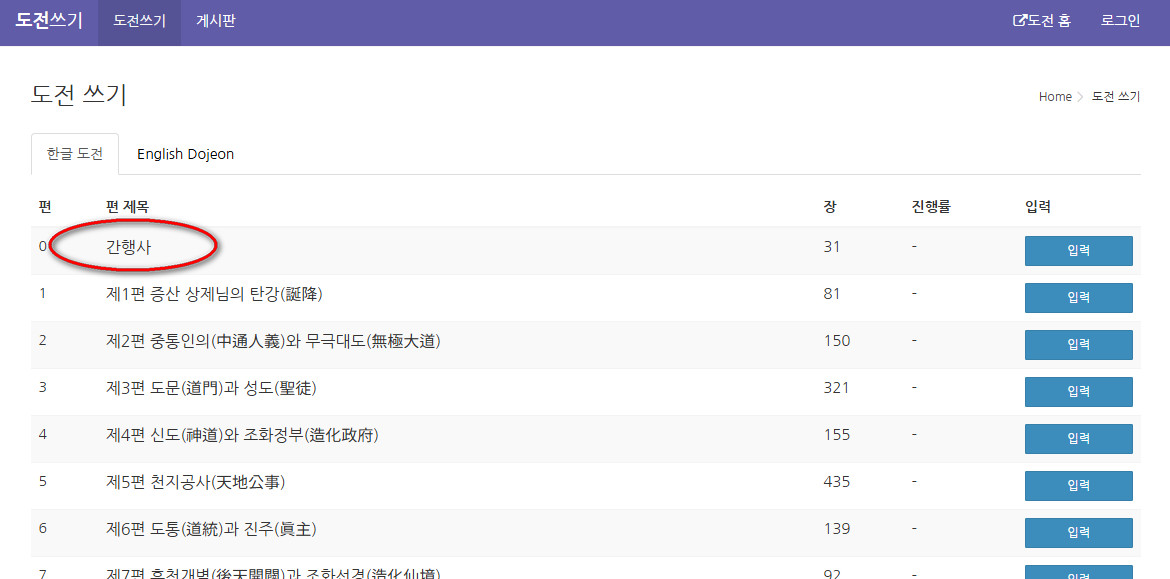The height and width of the screenshot is (579, 1170).
Task: Click the 제5편 천지공사 title text
Action: pos(196,482)
